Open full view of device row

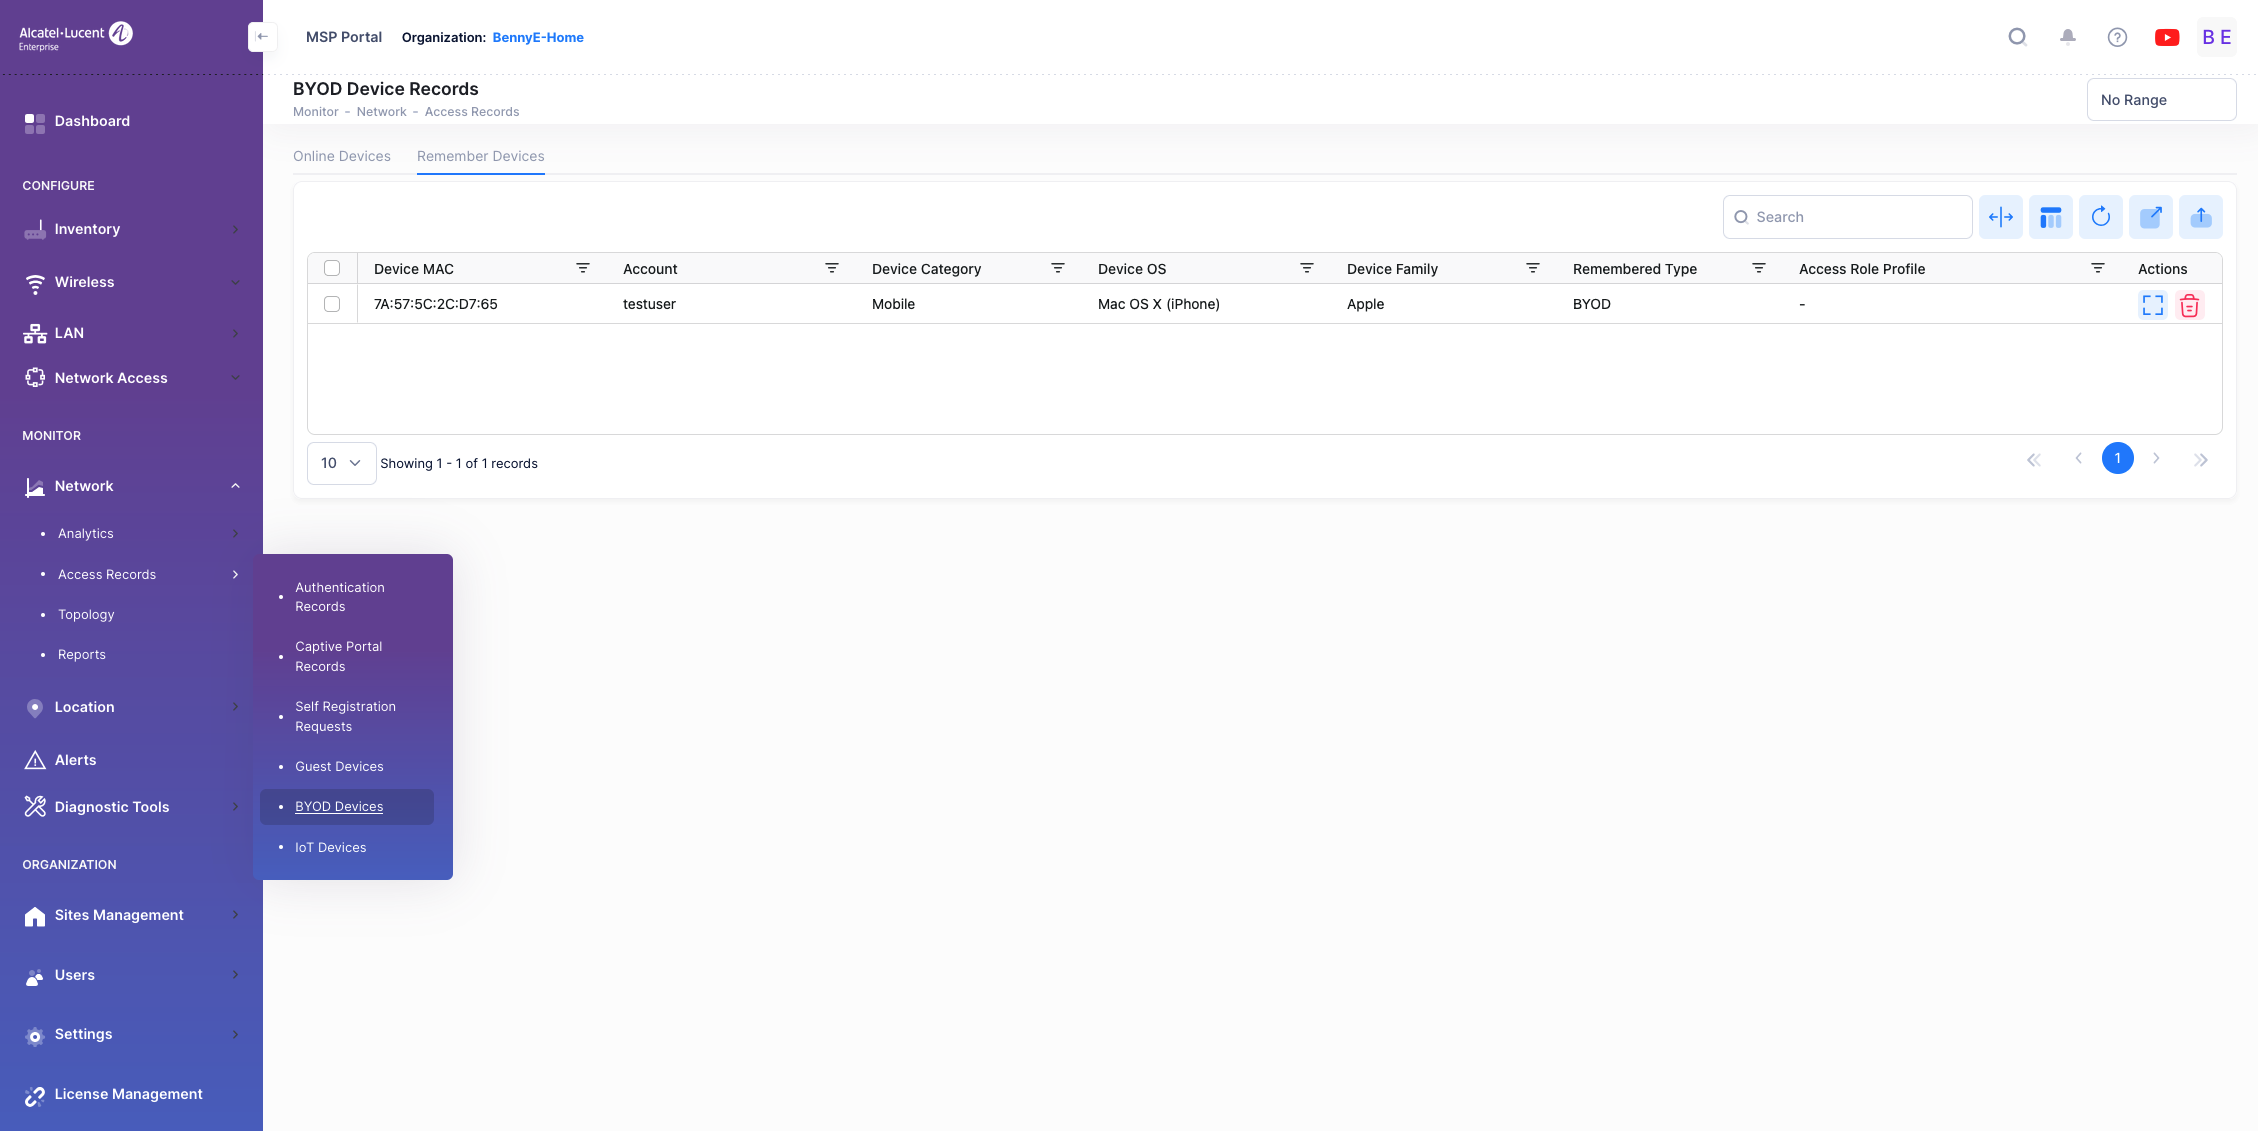(2152, 305)
